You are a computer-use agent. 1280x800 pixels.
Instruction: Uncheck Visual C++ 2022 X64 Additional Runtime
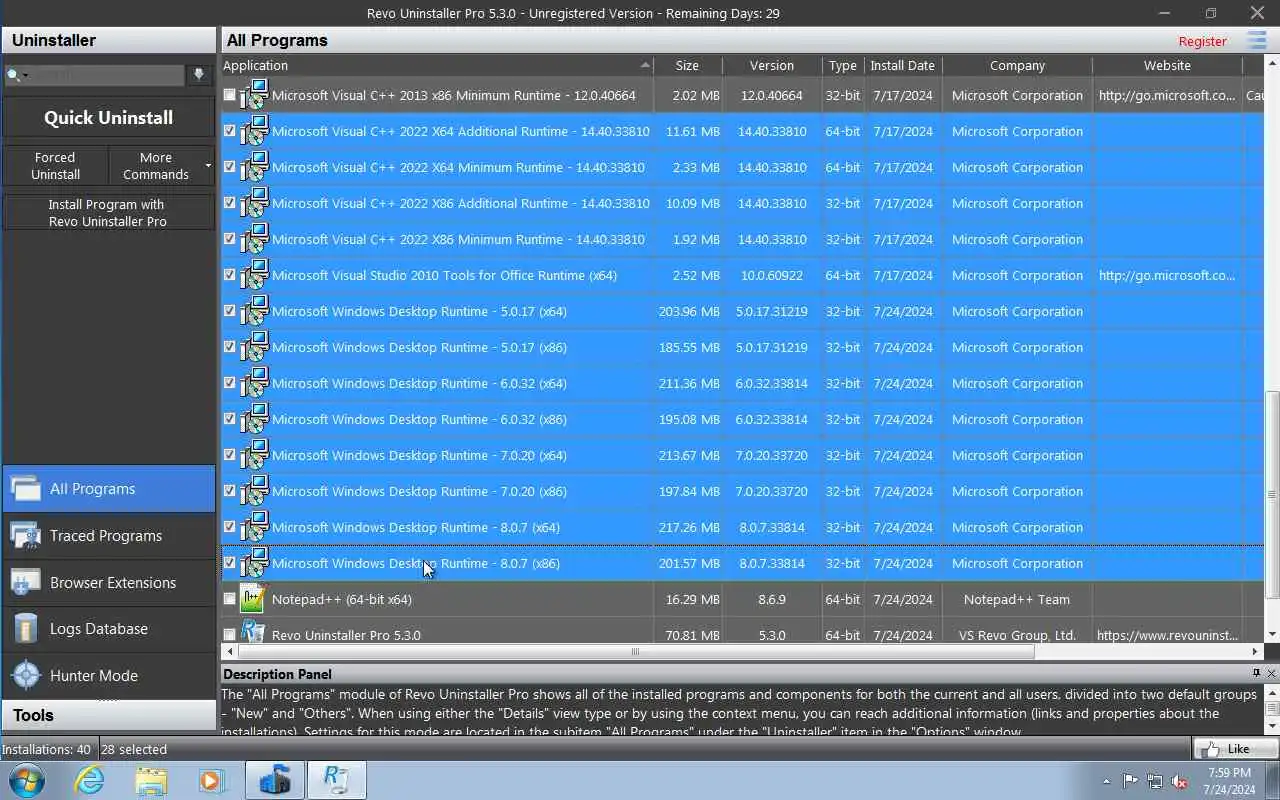point(230,131)
